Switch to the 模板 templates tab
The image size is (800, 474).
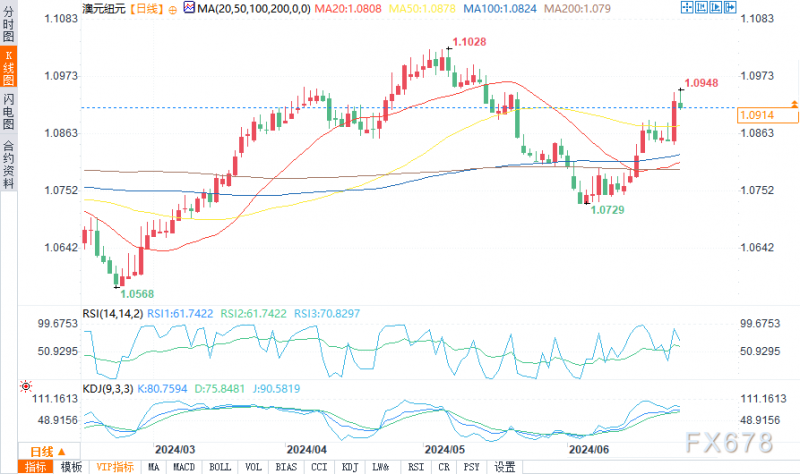(x=71, y=467)
